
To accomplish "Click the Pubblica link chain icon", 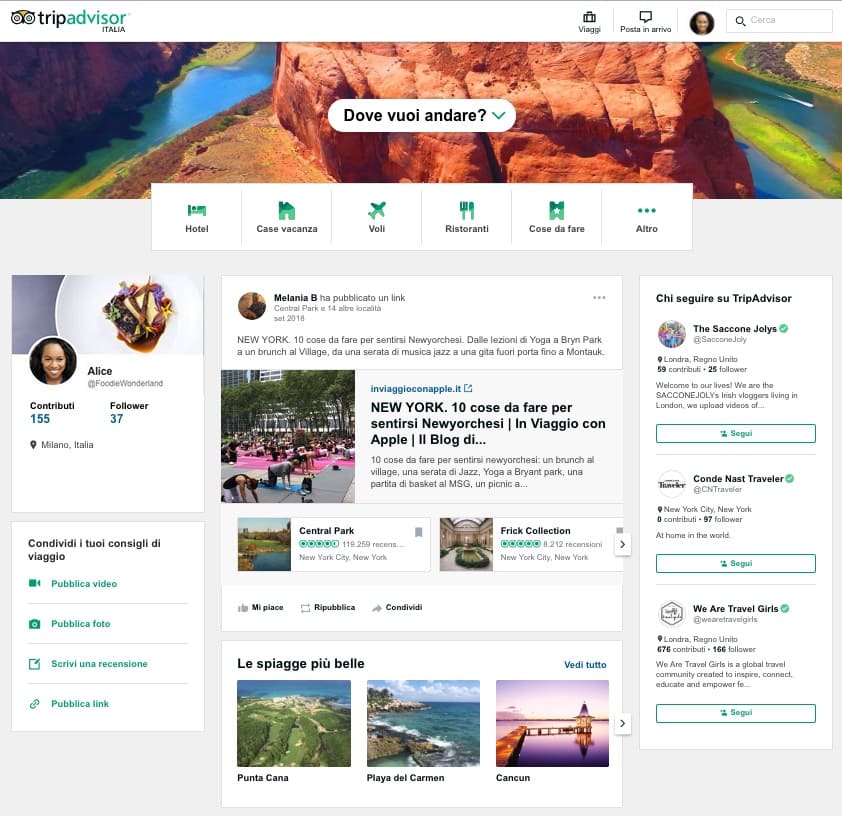I will point(34,704).
